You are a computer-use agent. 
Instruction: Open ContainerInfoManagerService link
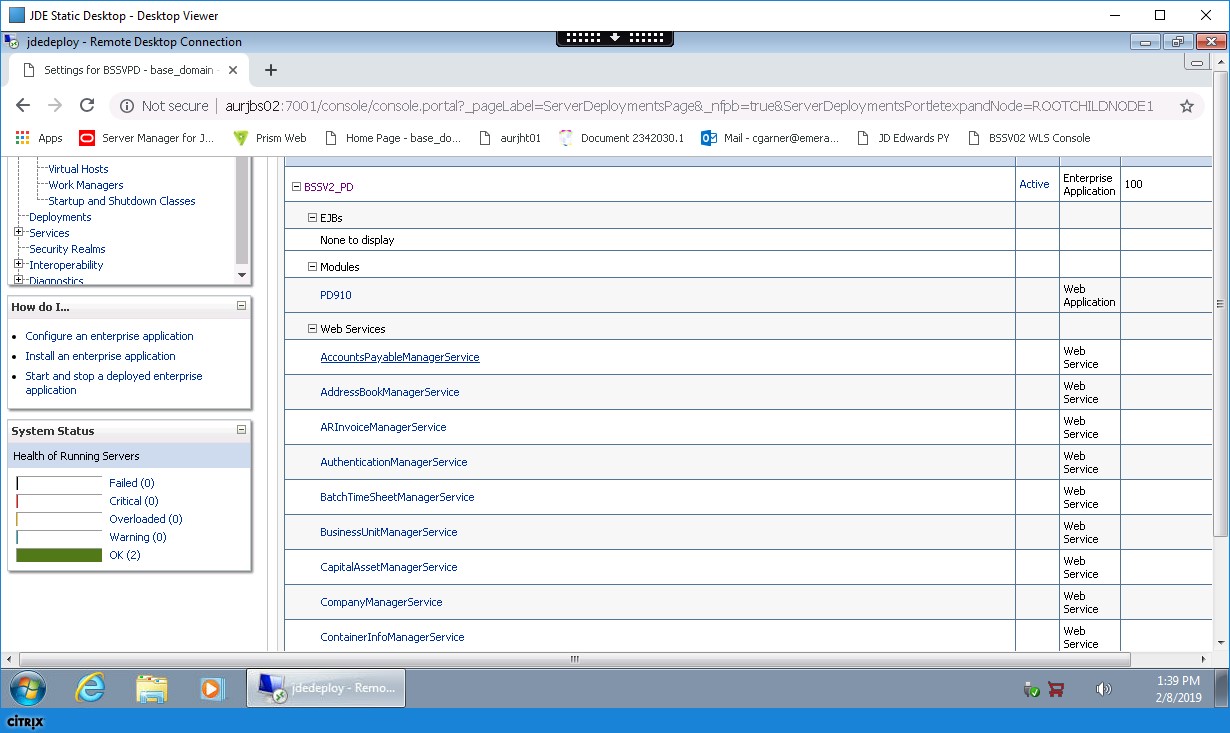pyautogui.click(x=392, y=637)
